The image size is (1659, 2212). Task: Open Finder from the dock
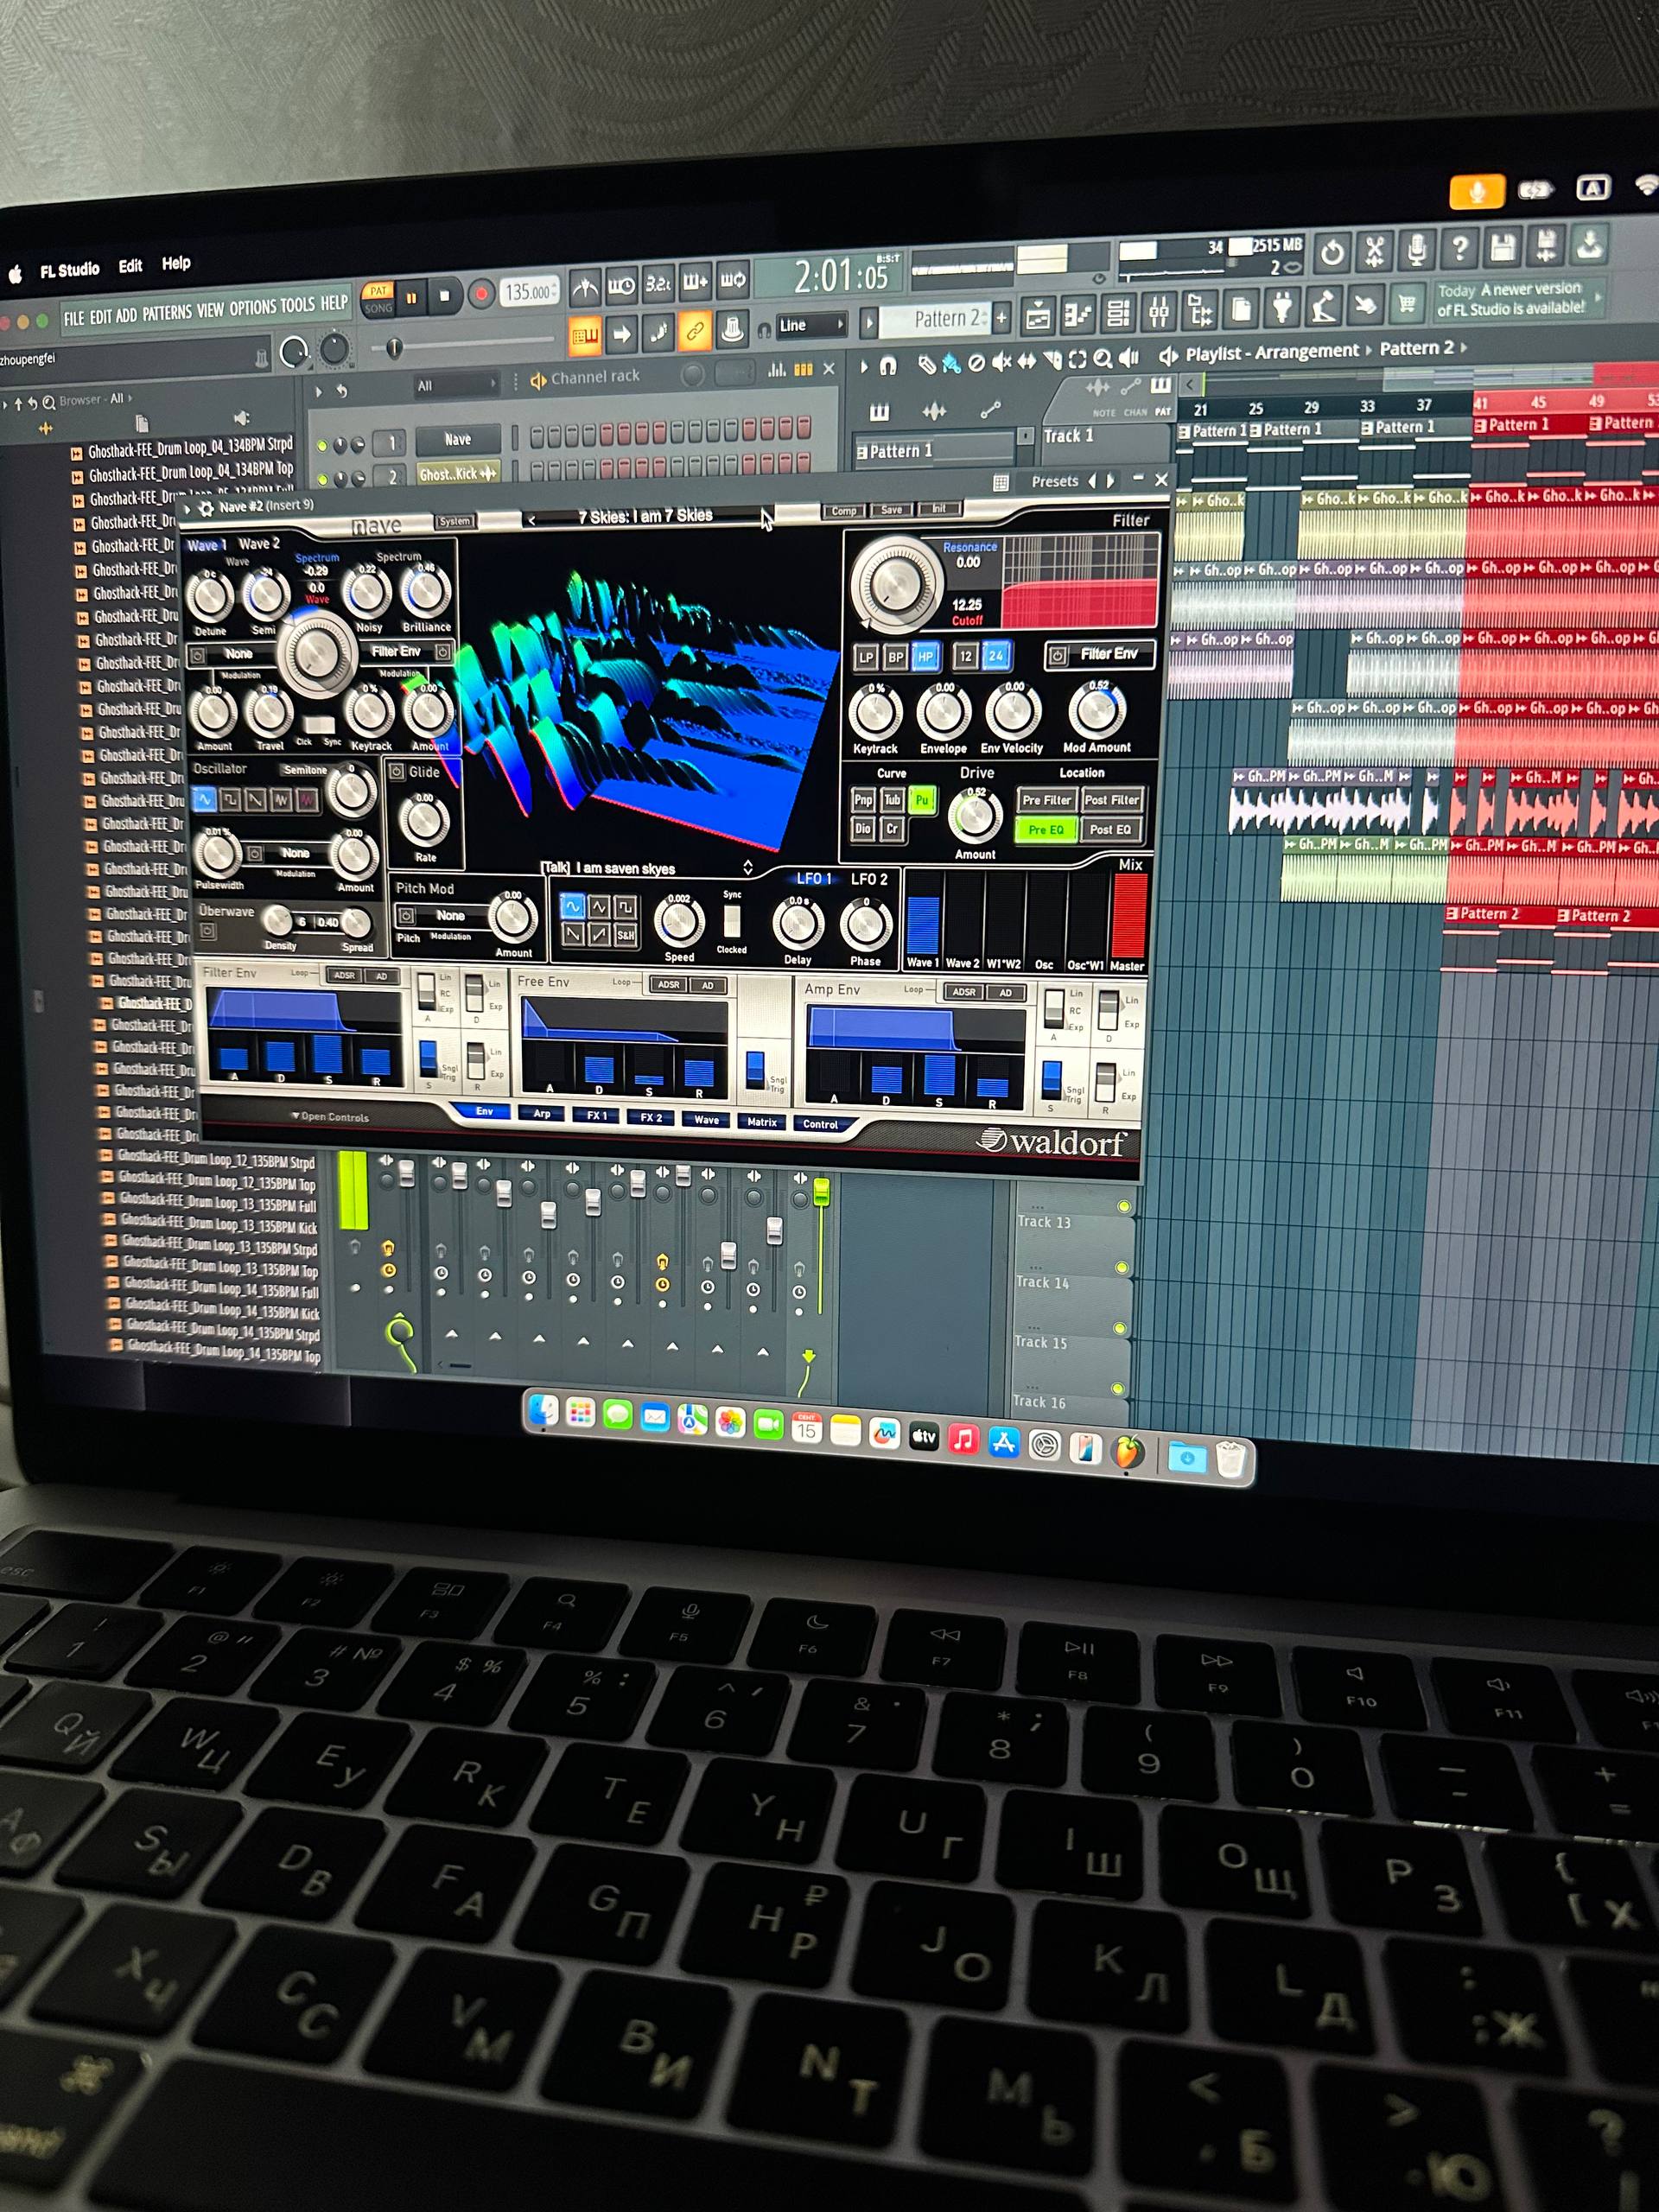point(543,1411)
